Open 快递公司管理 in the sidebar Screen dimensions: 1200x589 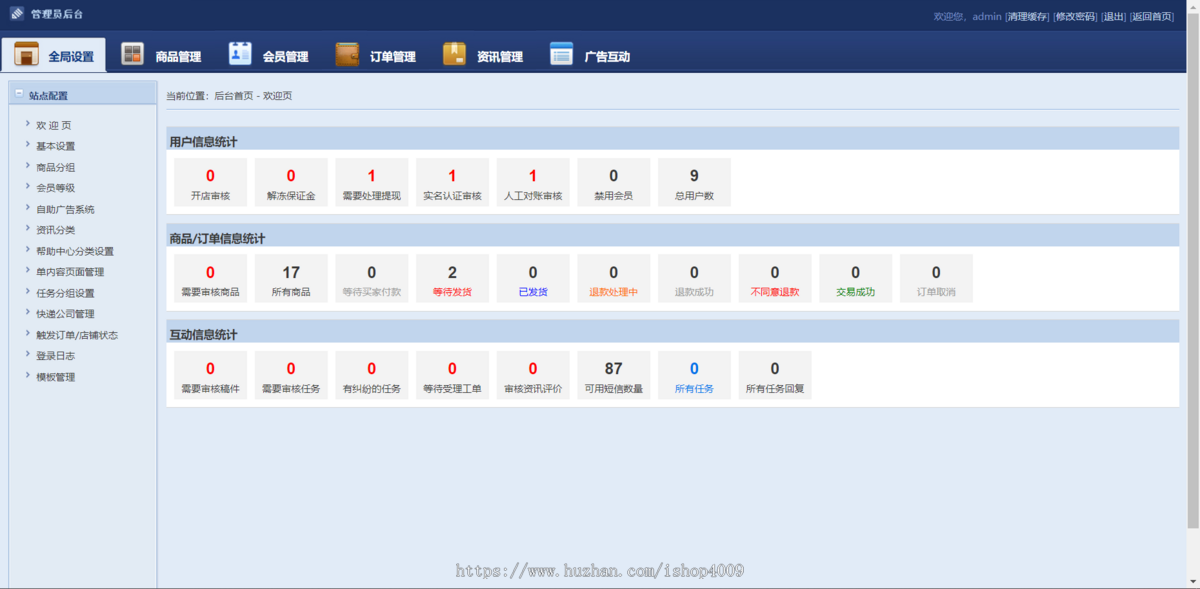click(65, 314)
